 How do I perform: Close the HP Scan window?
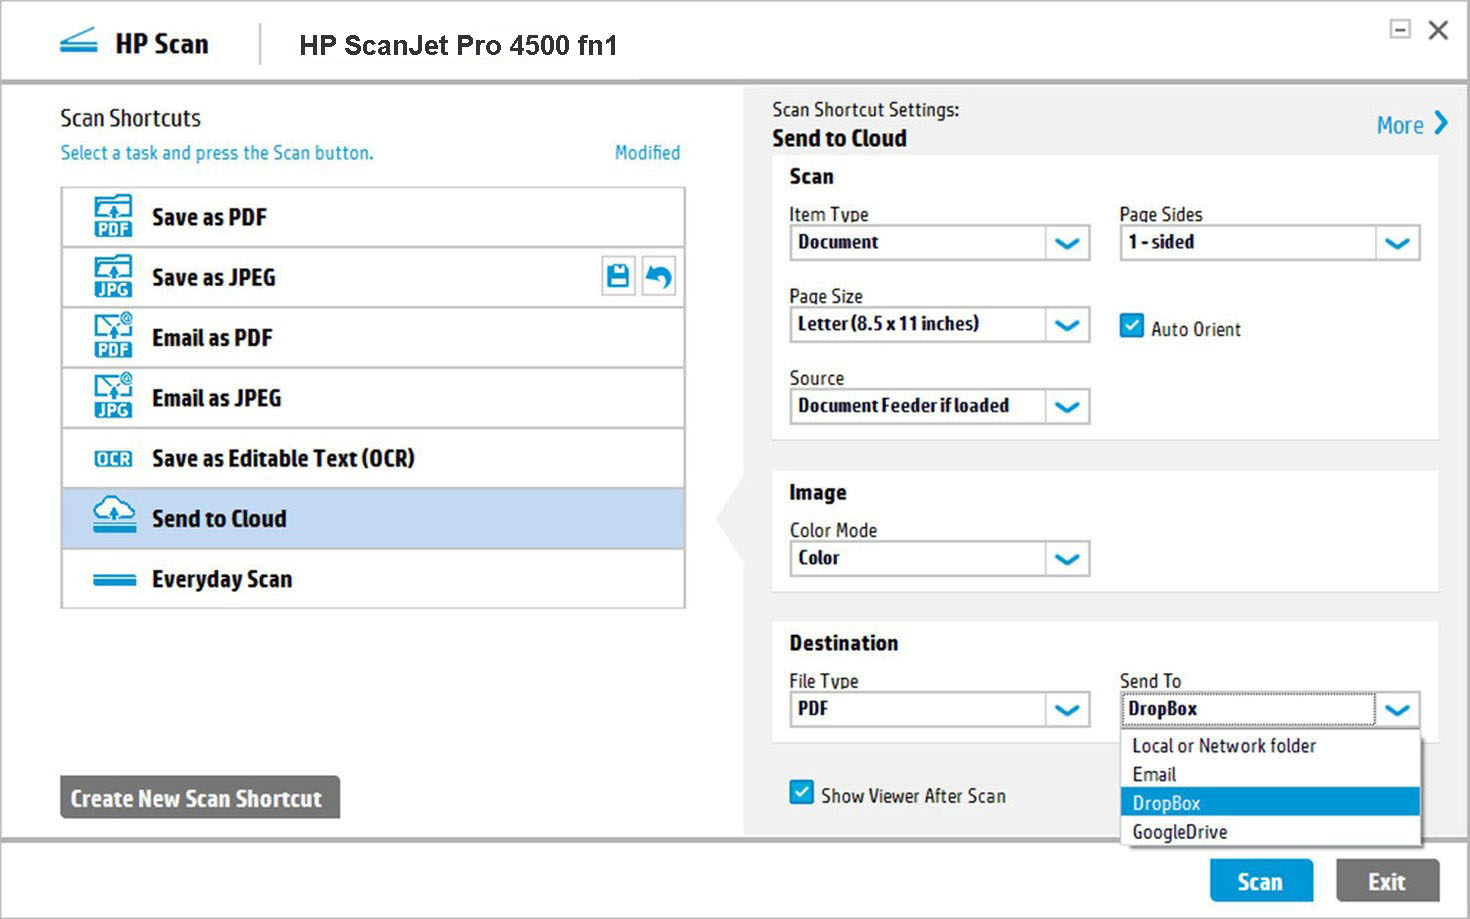[1438, 30]
